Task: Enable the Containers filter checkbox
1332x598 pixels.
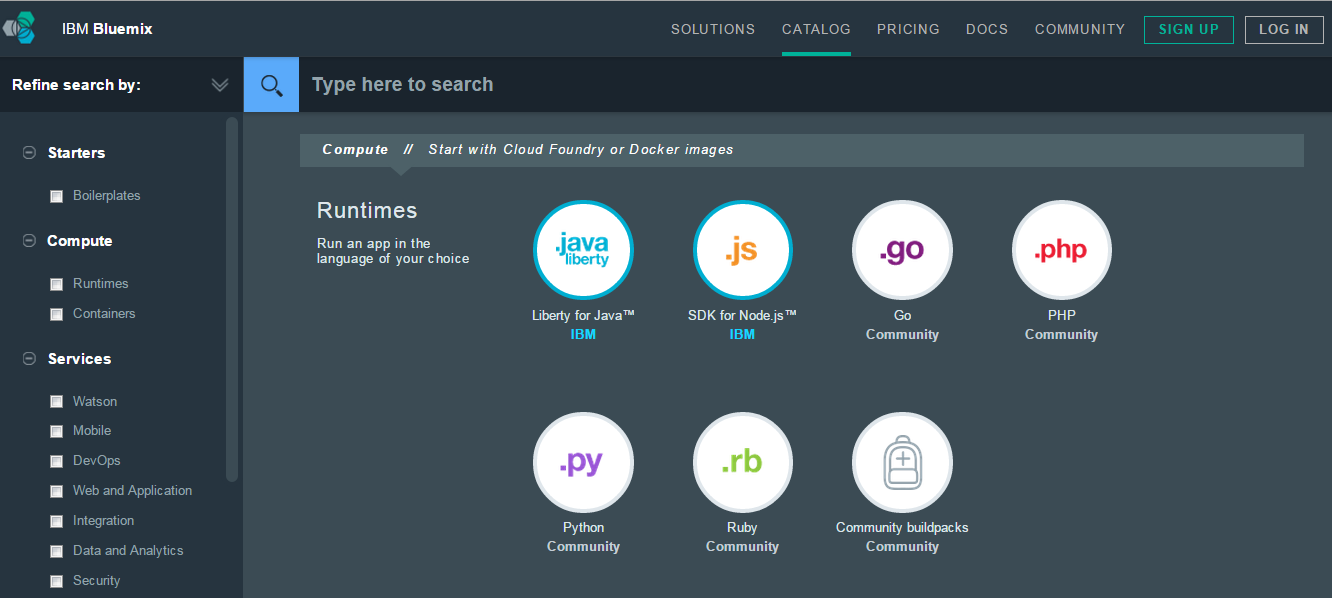Action: (56, 313)
